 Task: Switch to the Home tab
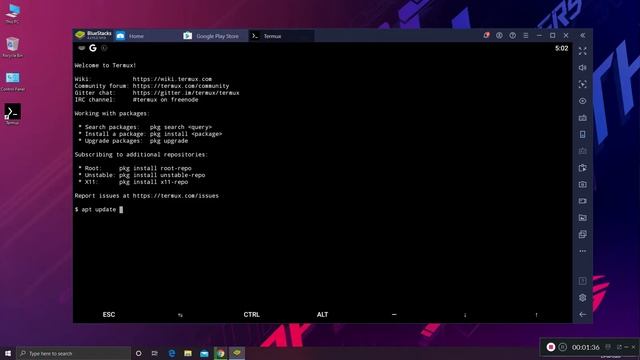tap(147, 36)
